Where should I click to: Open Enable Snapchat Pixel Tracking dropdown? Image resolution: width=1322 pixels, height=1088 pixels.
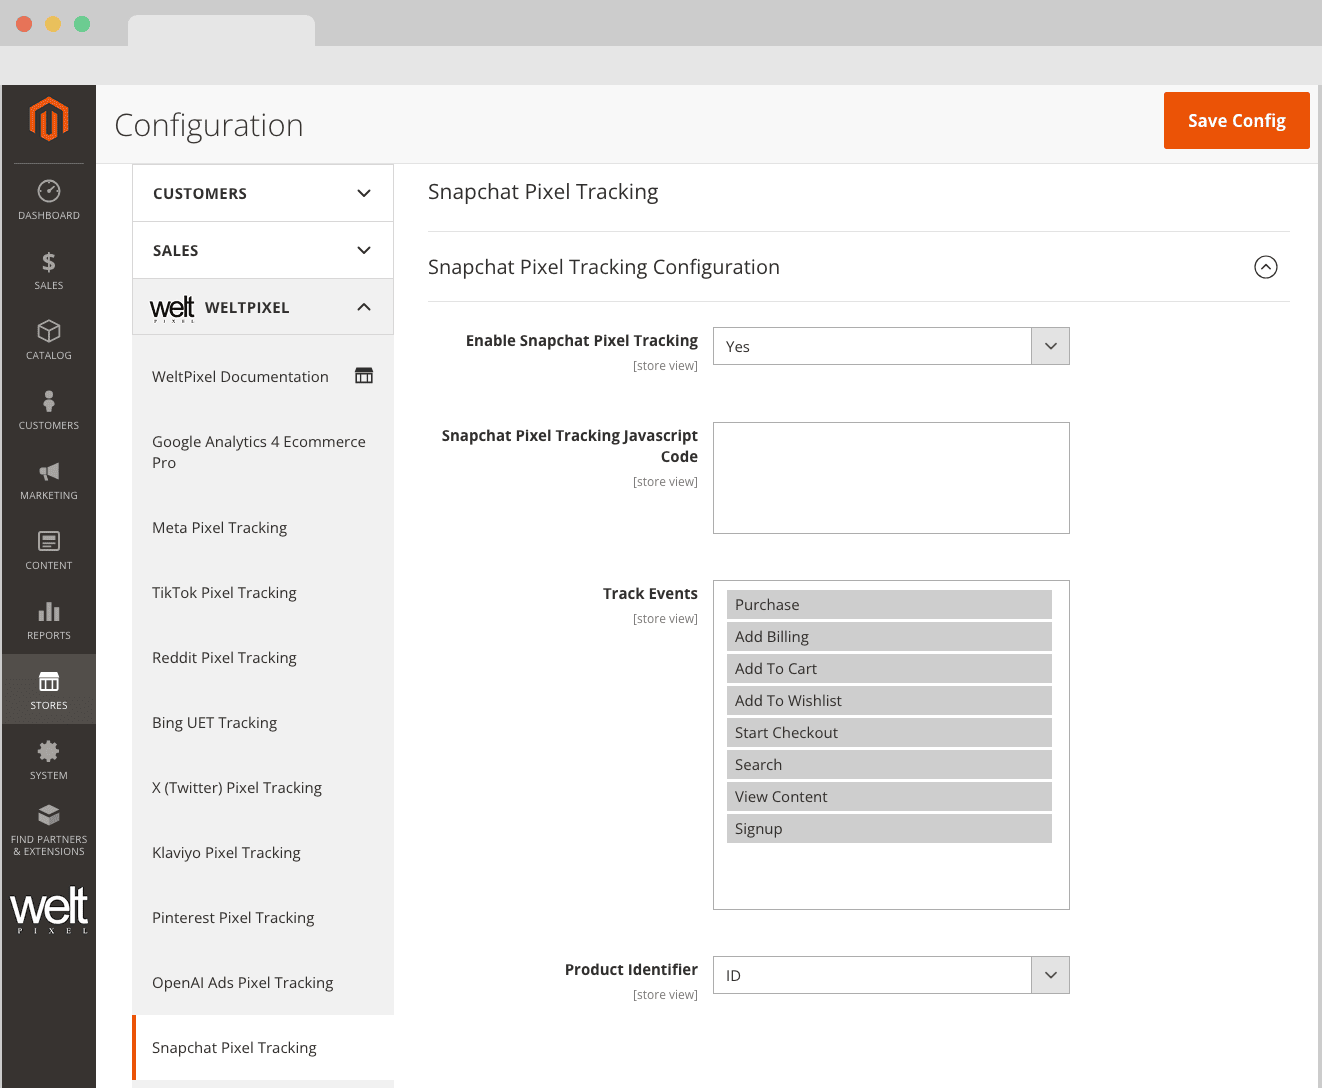point(891,346)
